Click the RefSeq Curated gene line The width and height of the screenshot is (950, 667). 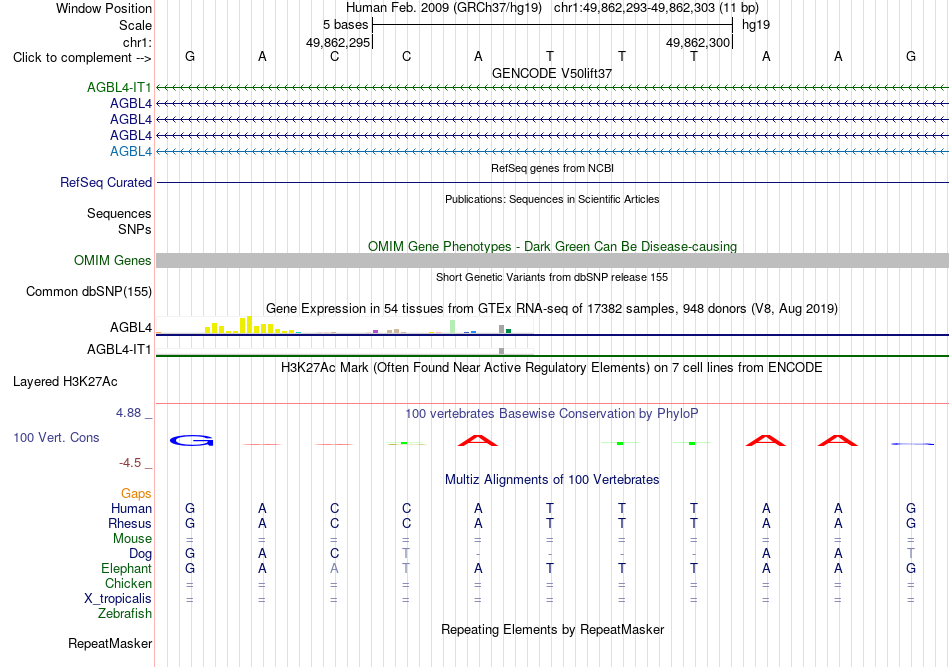pyautogui.click(x=552, y=182)
